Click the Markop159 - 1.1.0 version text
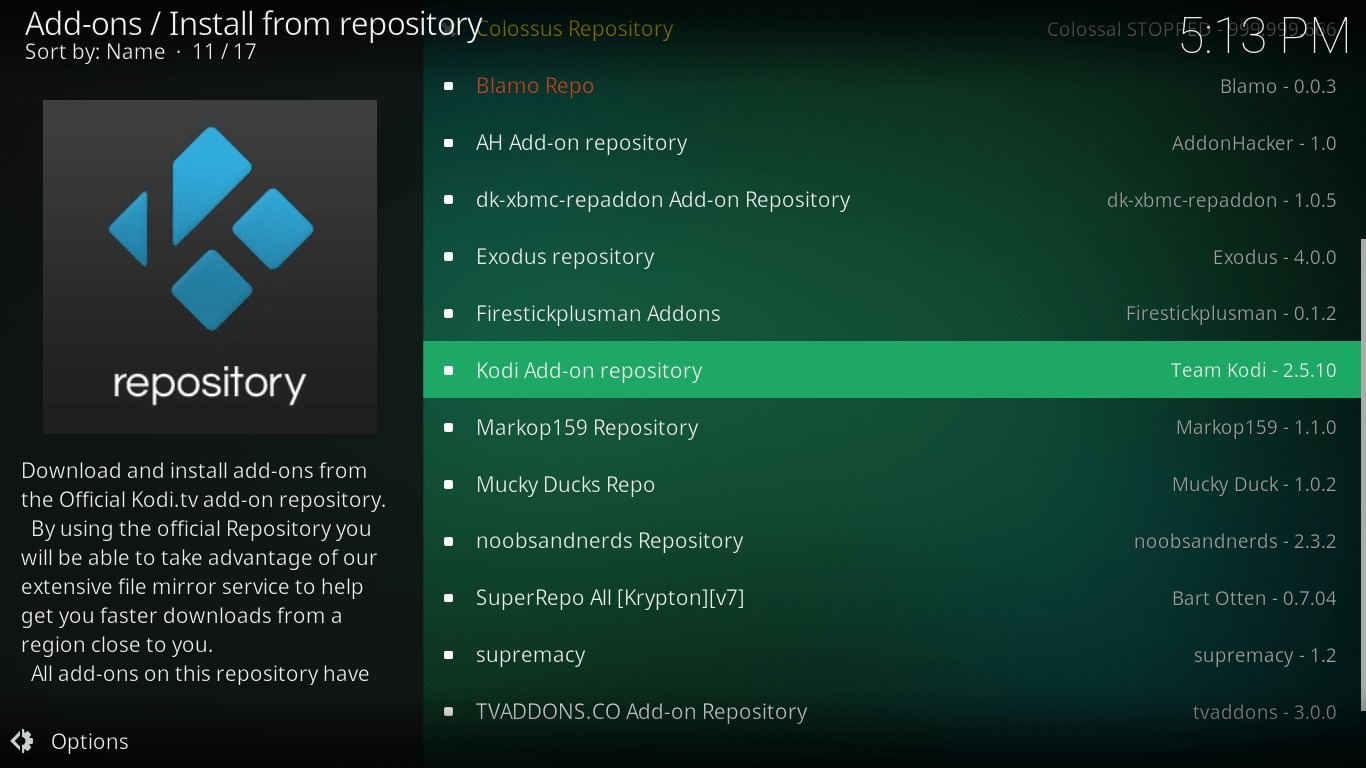The width and height of the screenshot is (1366, 768). coord(1256,428)
